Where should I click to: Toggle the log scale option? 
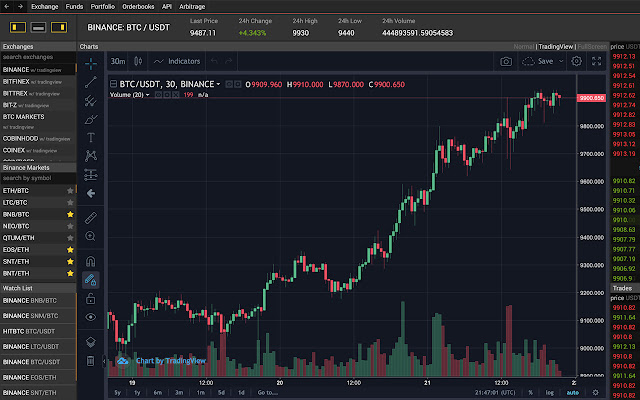550,392
